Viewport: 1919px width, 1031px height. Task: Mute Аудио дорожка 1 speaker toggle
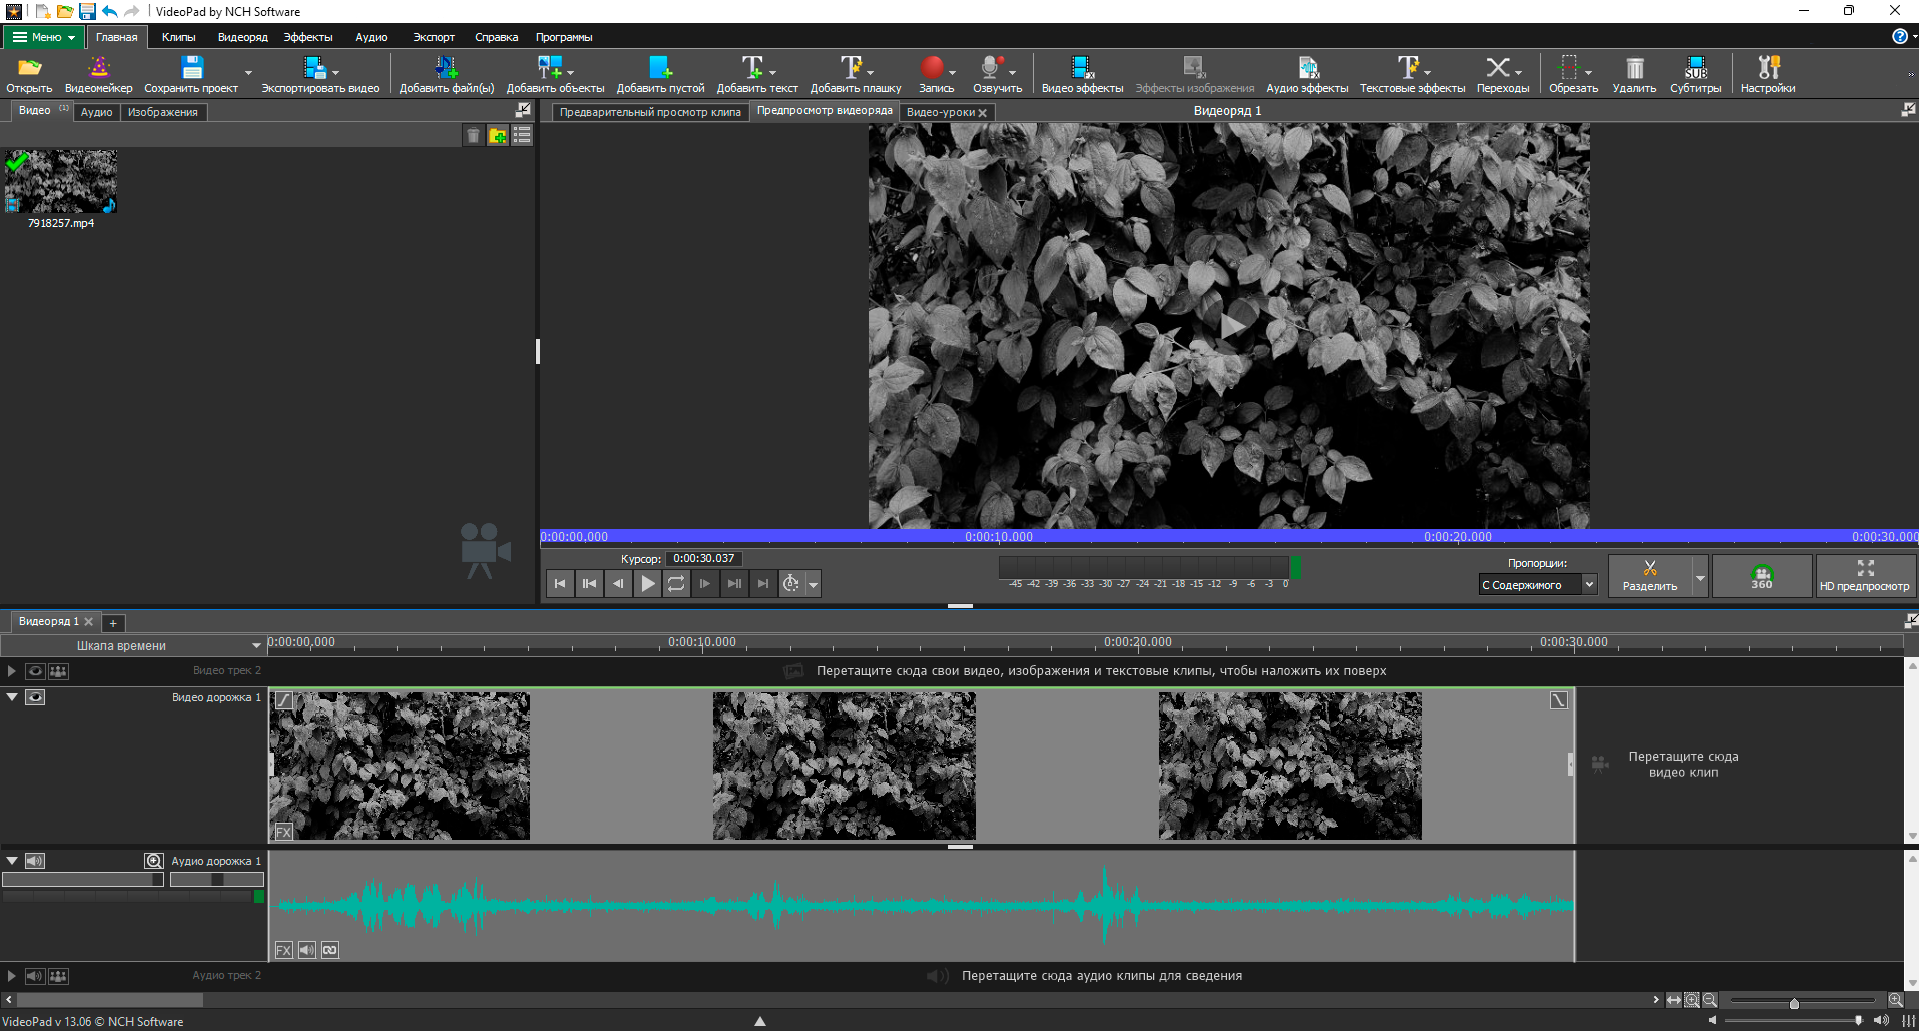point(35,861)
